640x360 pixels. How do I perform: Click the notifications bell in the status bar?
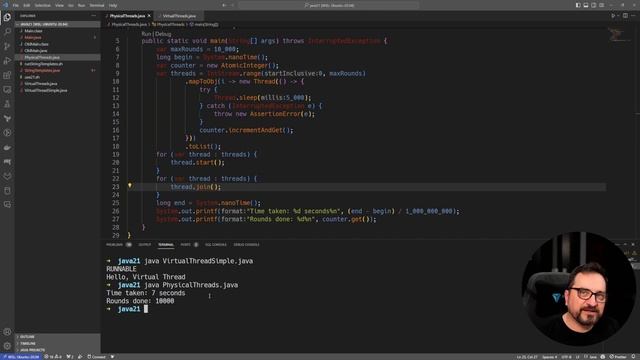[x=634, y=357]
